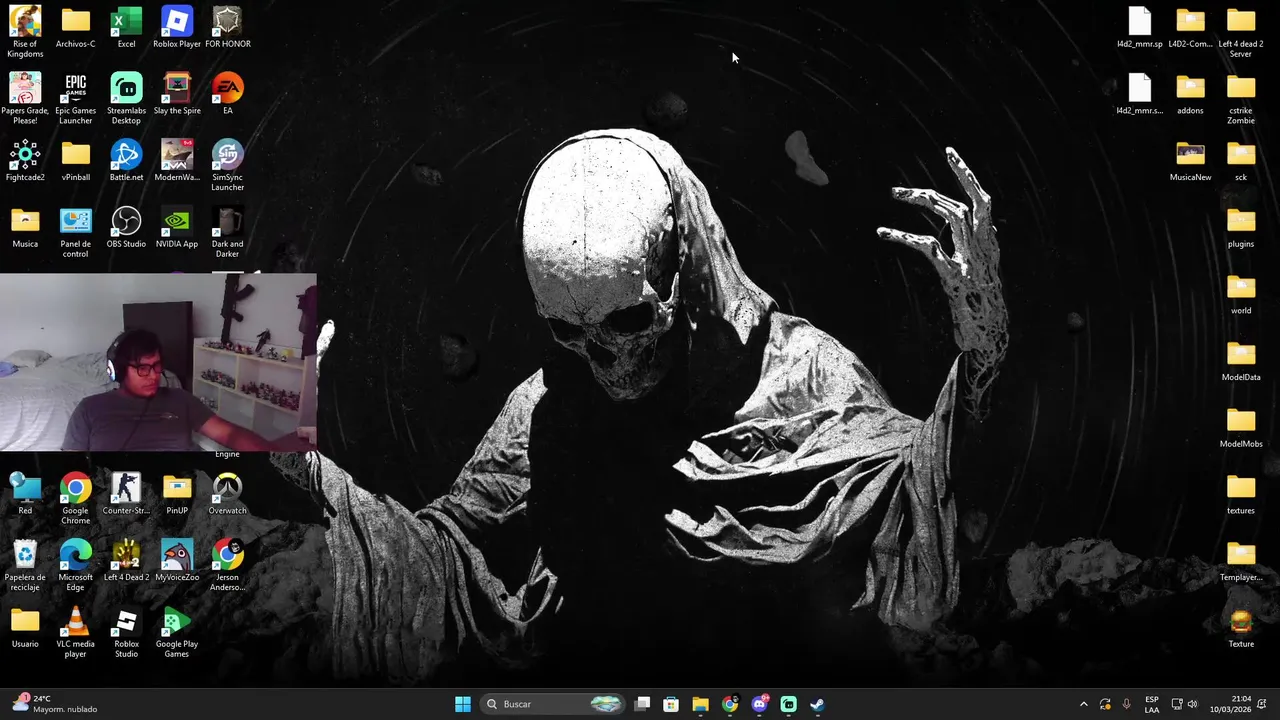Open Papelera de reciclaje

(x=25, y=565)
